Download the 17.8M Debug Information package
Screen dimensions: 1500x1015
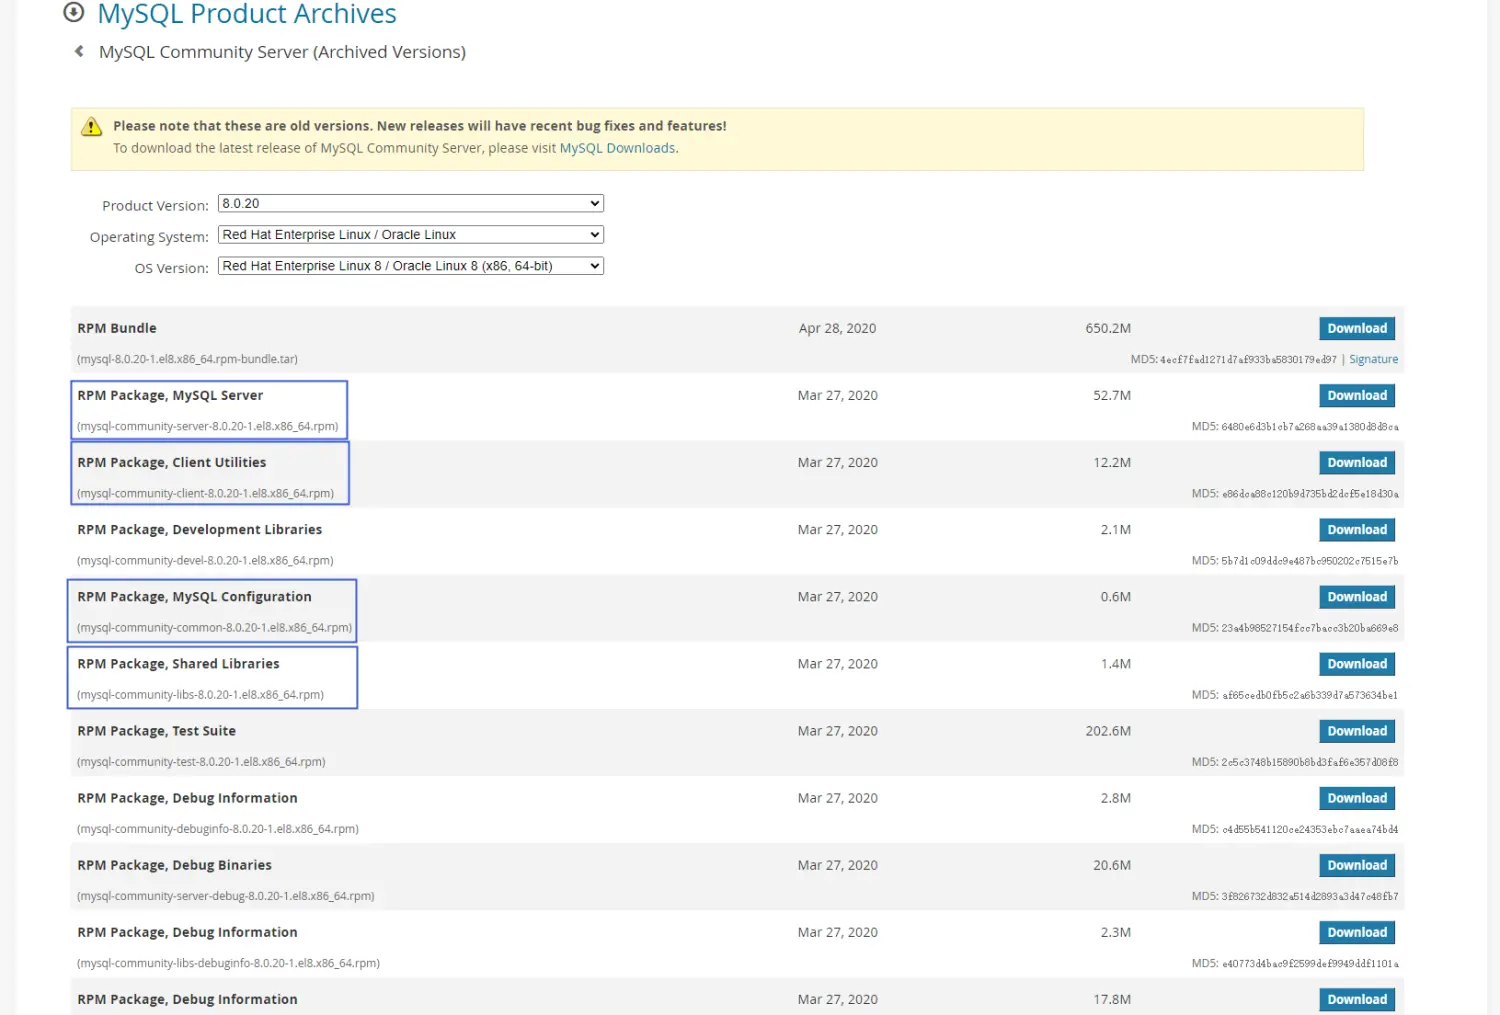(1357, 999)
